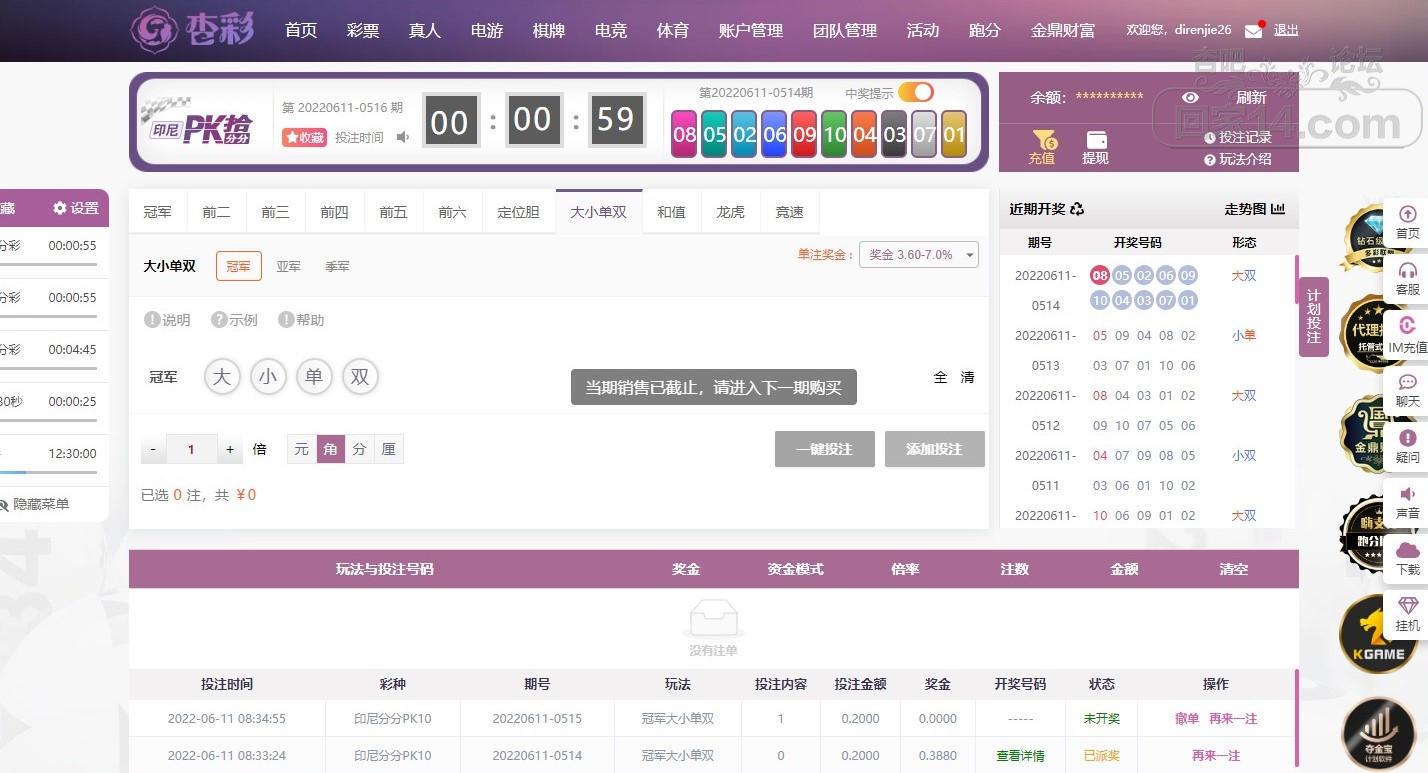Open the 单注奖金 dropdown
This screenshot has width=1428, height=773.
919,254
